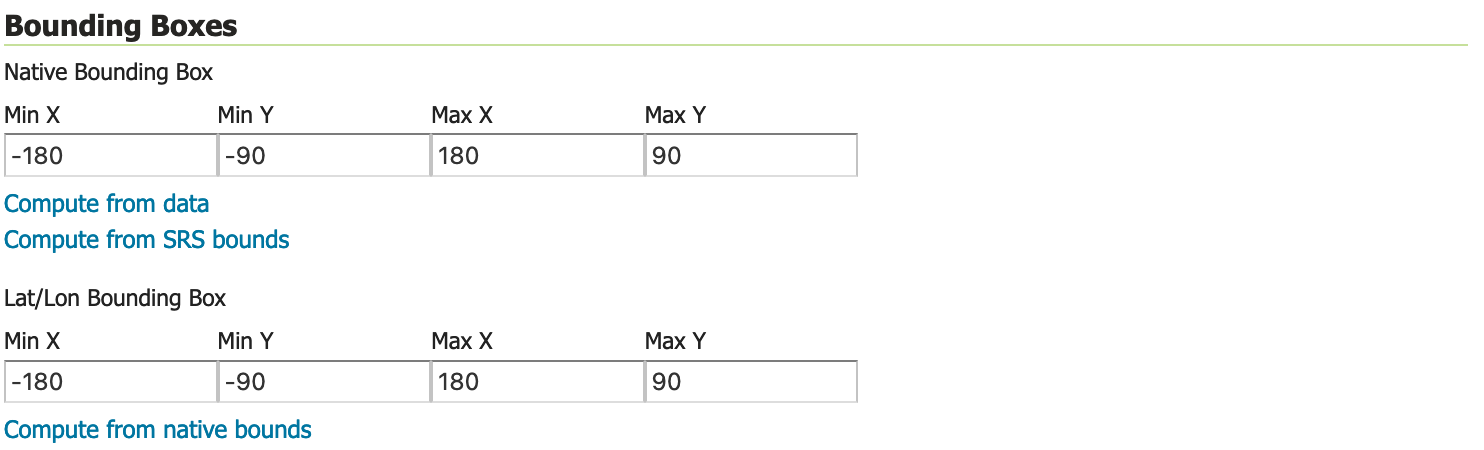Viewport: 1484px width, 450px height.
Task: Select the Native Bounding Box Max Y field
Action: coord(750,156)
